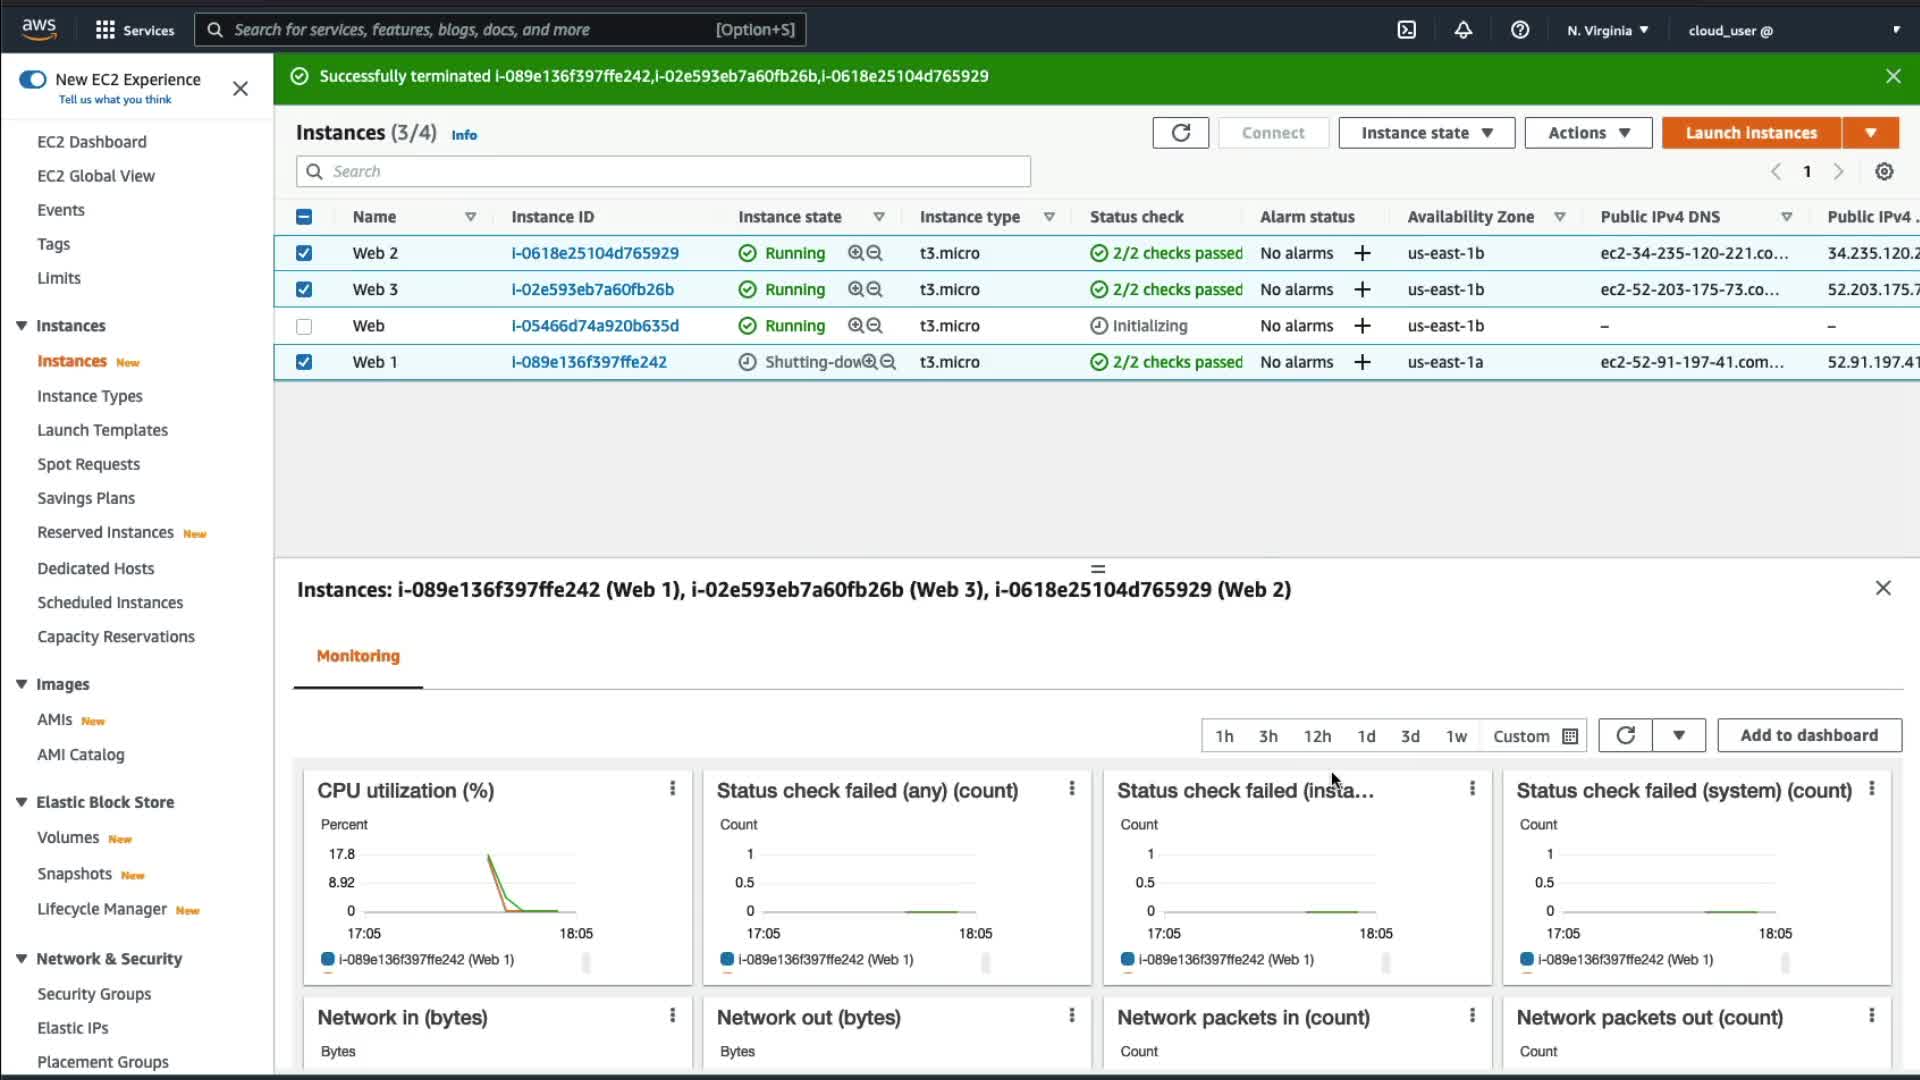Toggle the New EC2 Experience switch
The height and width of the screenshot is (1080, 1920).
33,80
